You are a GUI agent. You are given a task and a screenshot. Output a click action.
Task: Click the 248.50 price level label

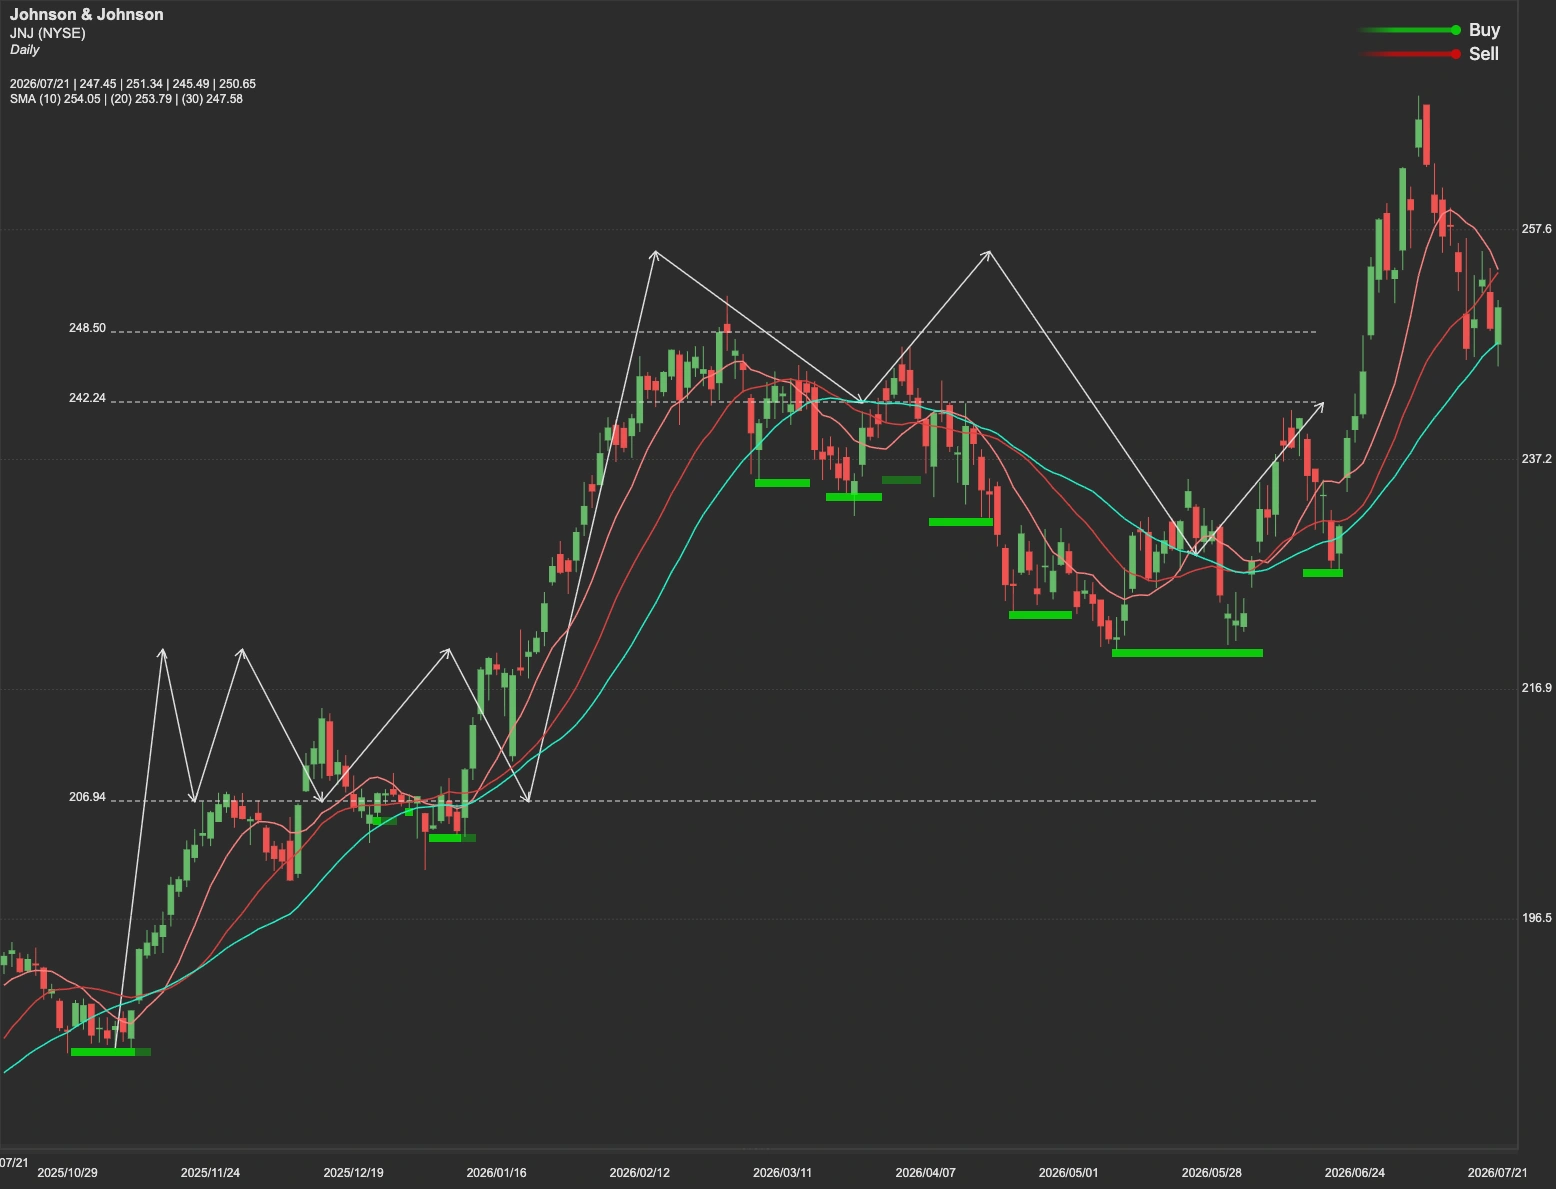click(x=87, y=328)
